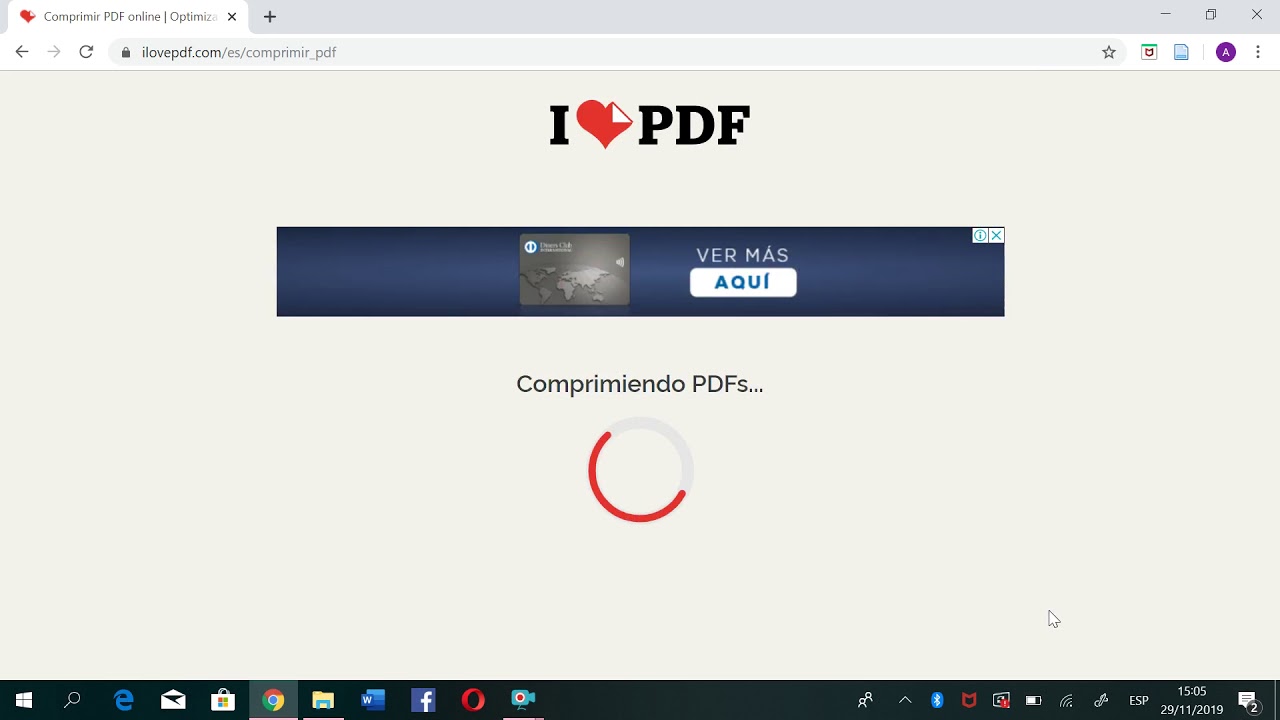Viewport: 1280px width, 720px height.
Task: Open the blue document browser extension
Action: 1181,52
